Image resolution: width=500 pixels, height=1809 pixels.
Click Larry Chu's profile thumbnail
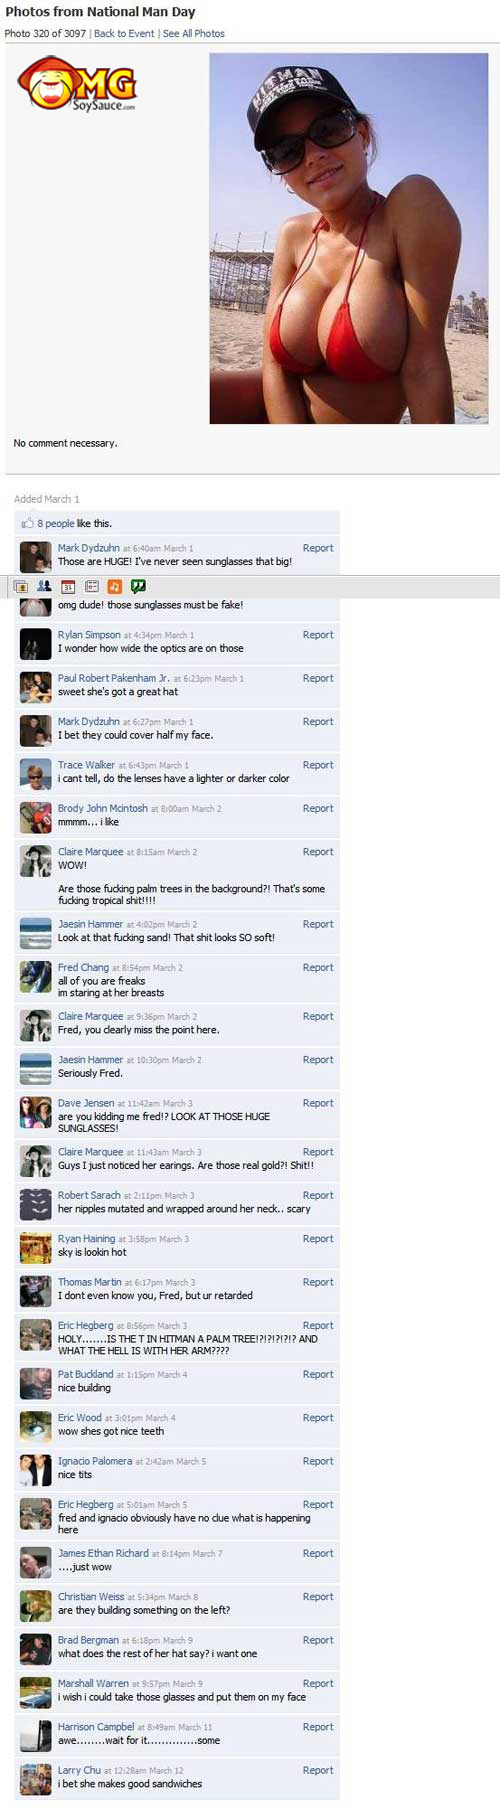pos(36,1780)
